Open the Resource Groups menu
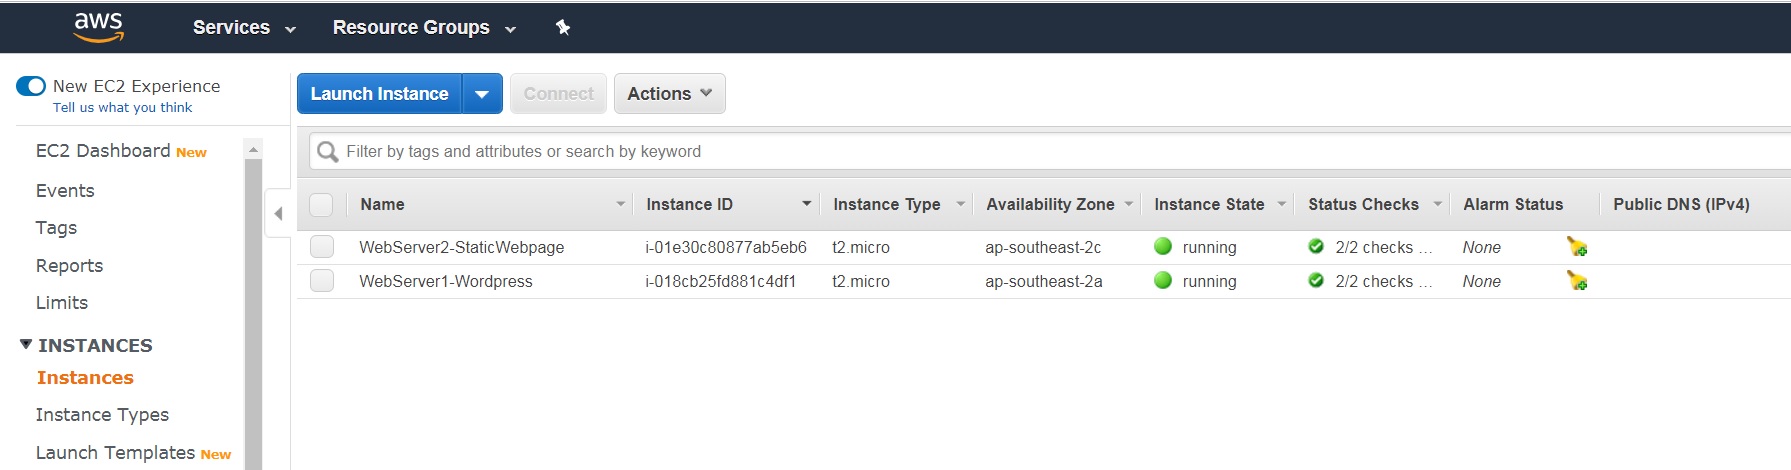The image size is (1791, 470). click(x=424, y=27)
